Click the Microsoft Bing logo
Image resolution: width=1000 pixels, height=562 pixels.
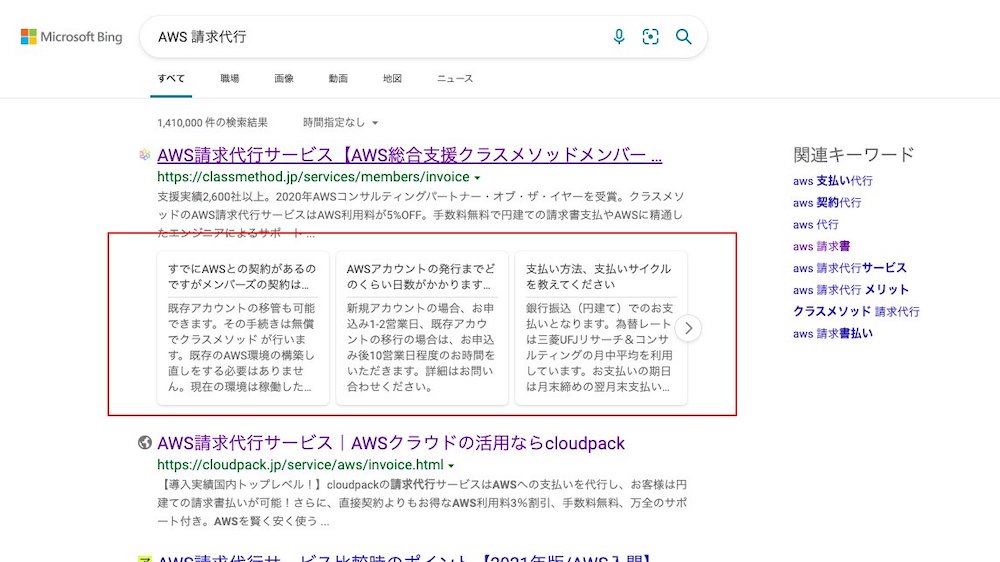click(72, 37)
